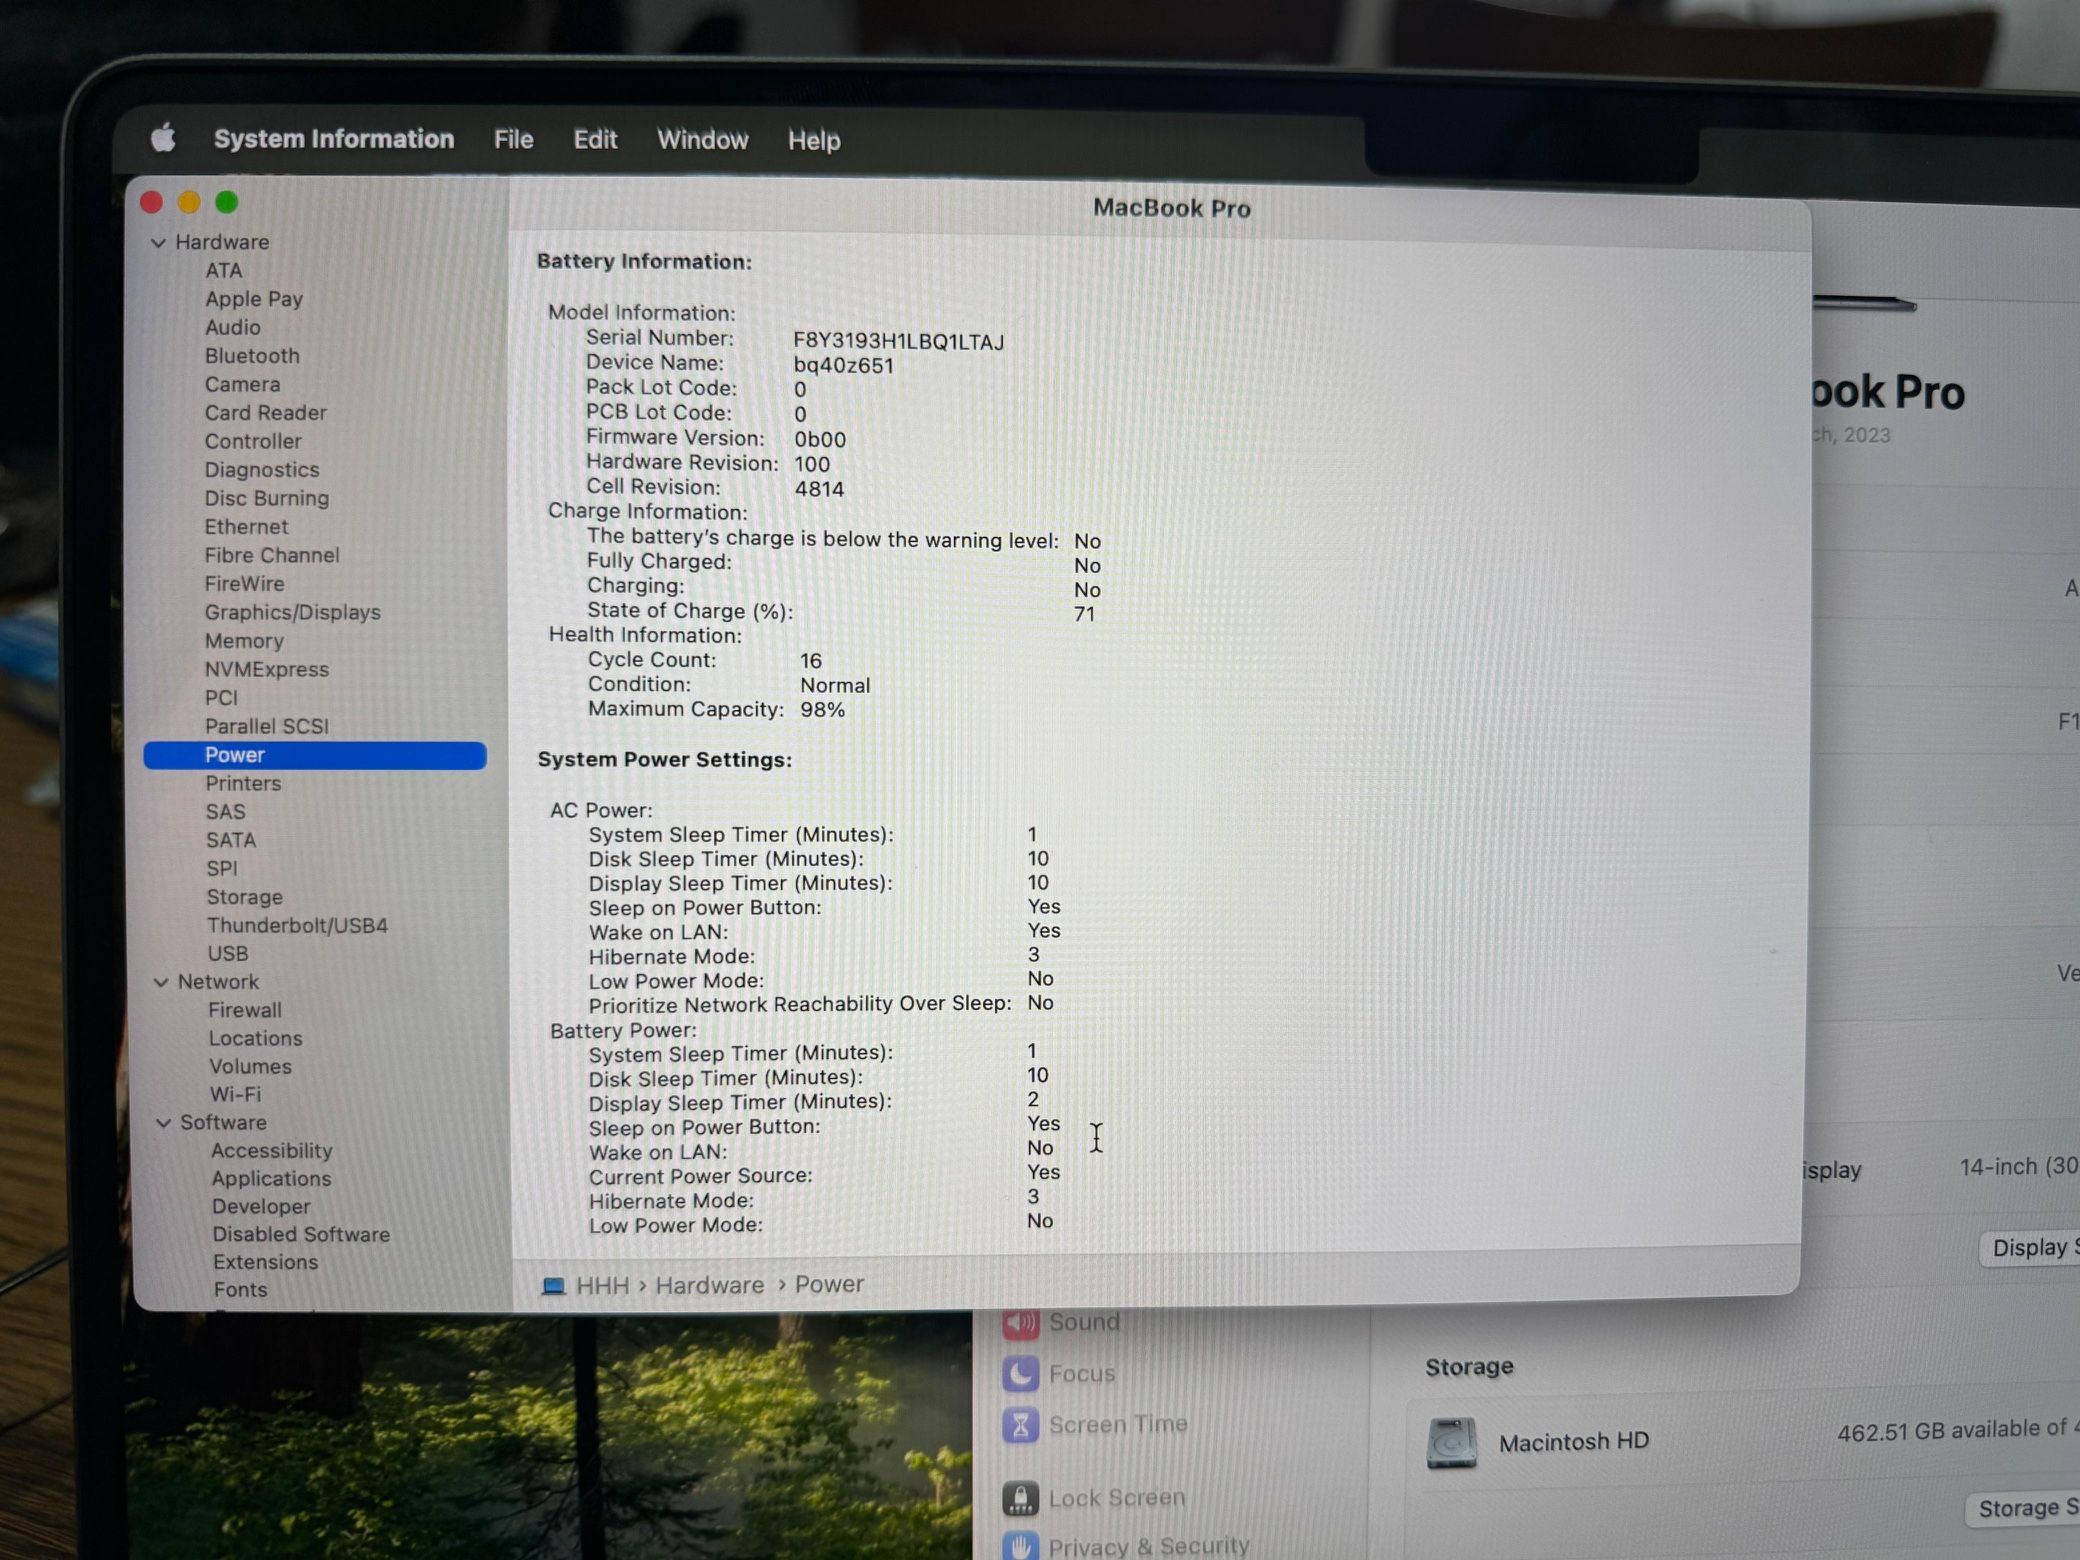Viewport: 2080px width, 1560px height.
Task: Select Graphics/Displays in the sidebar
Action: coord(292,612)
